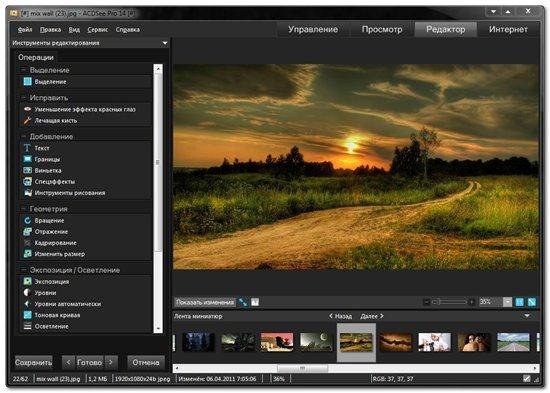Collapse the Геометрия group
550x393 pixels.
(24, 208)
